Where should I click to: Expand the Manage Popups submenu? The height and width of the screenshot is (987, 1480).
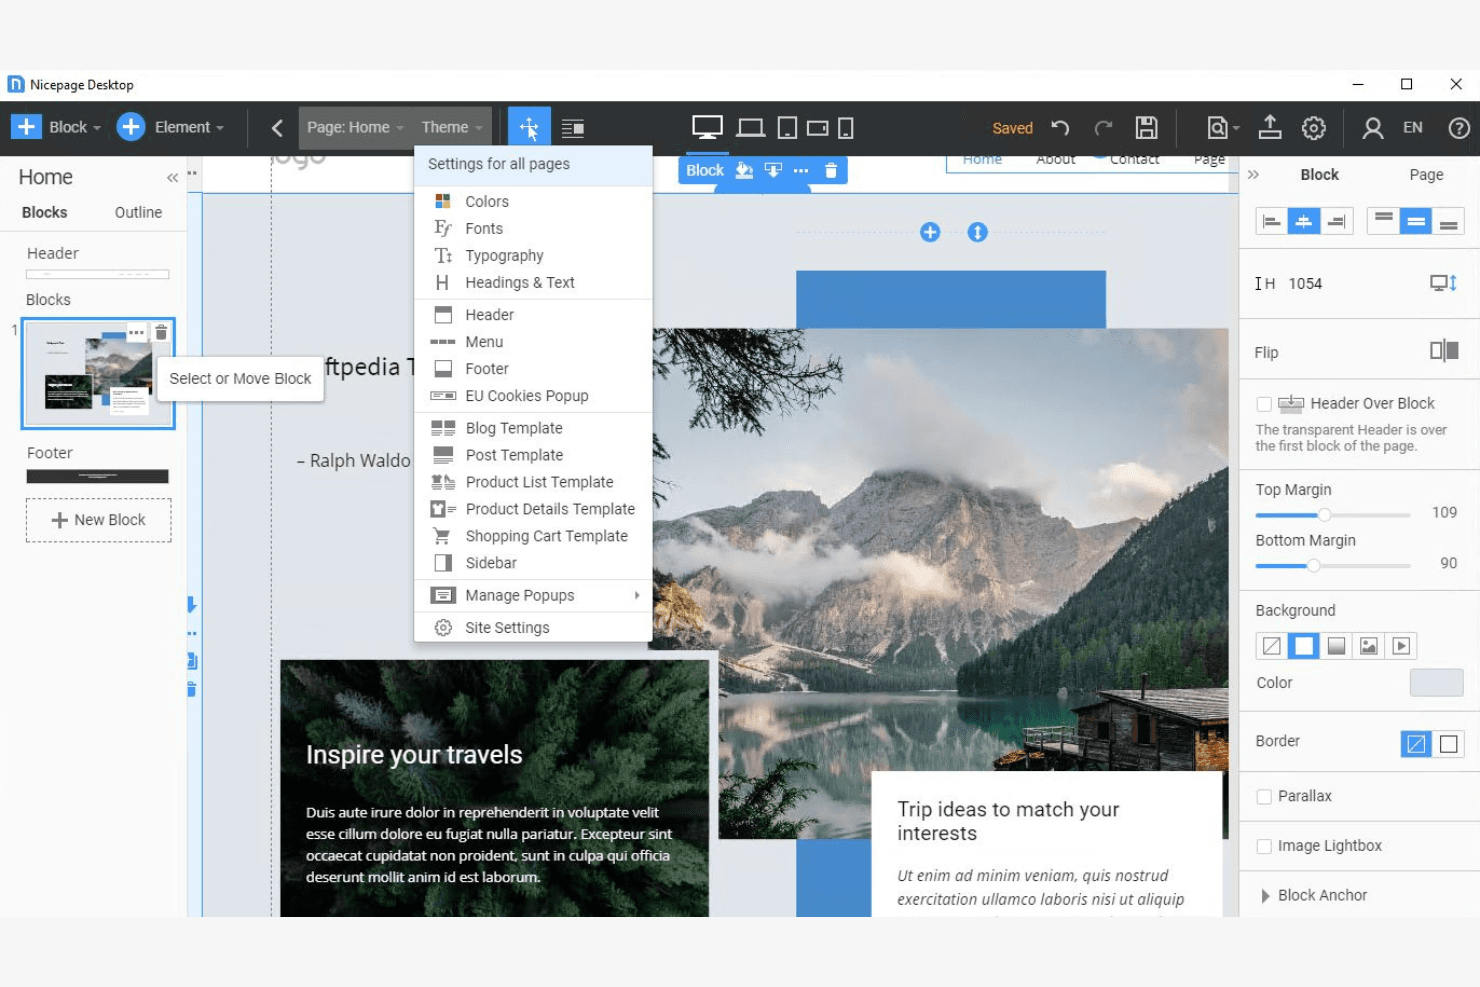coord(533,595)
